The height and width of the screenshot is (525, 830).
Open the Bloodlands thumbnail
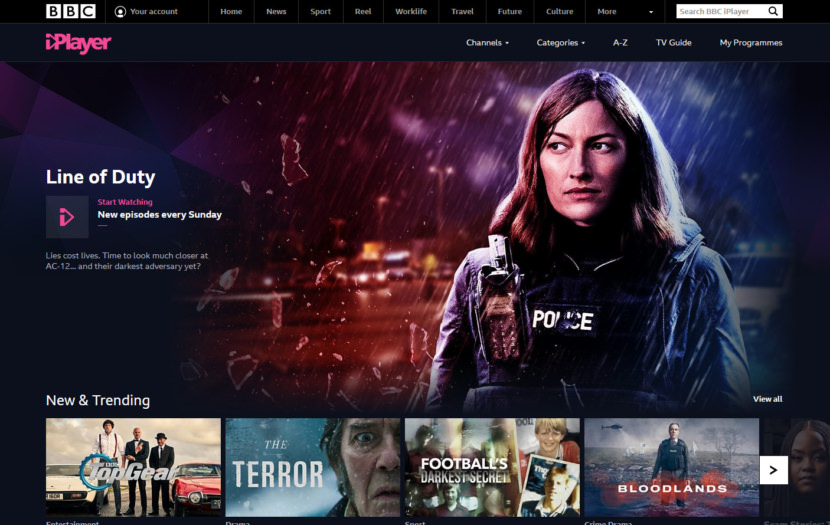(672, 467)
